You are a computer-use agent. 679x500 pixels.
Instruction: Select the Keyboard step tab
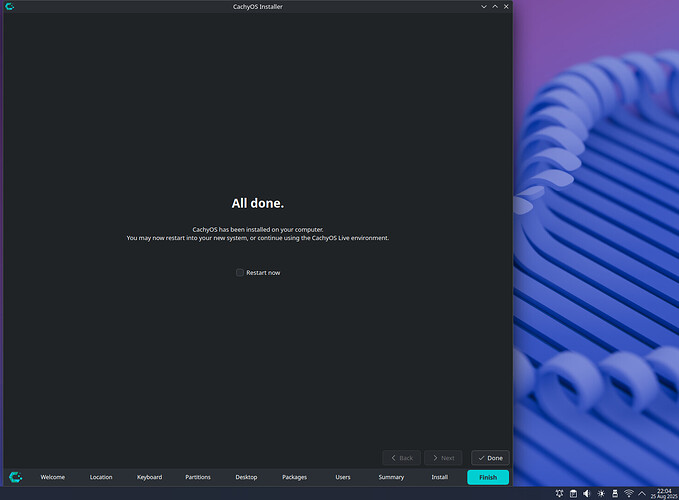(x=149, y=477)
